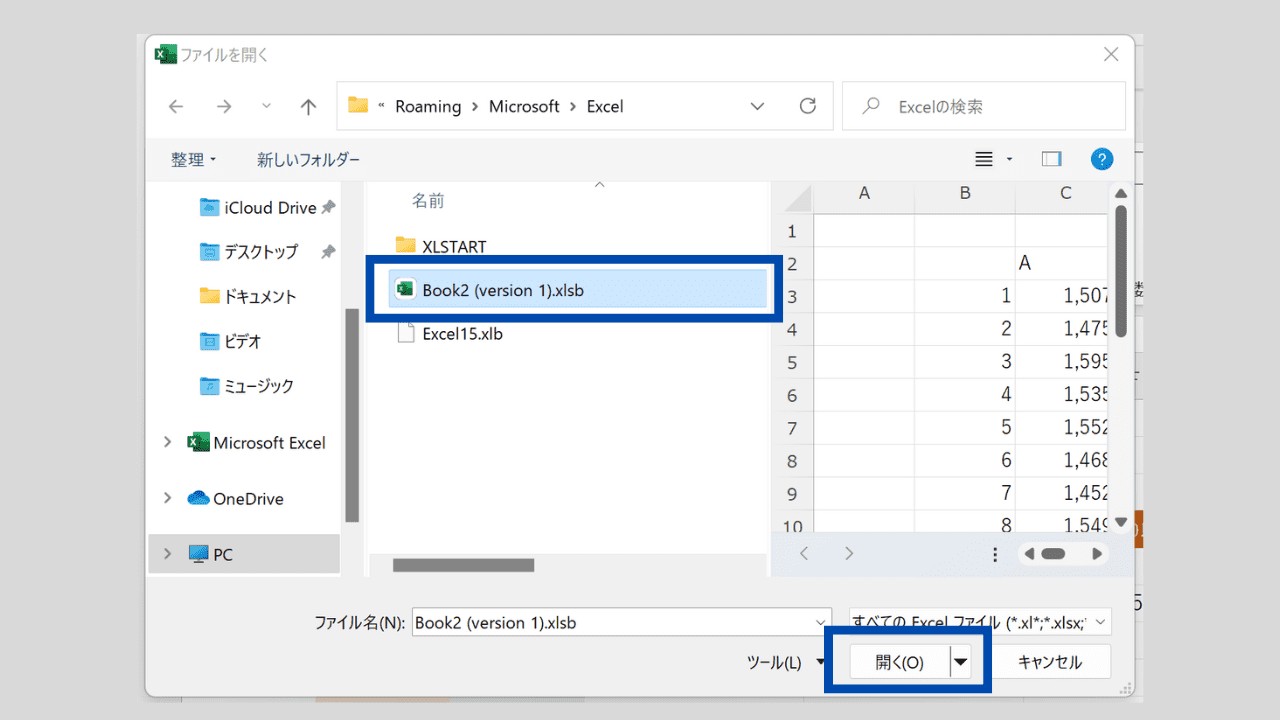
Task: Click the ファイル名 input field
Action: [x=612, y=622]
